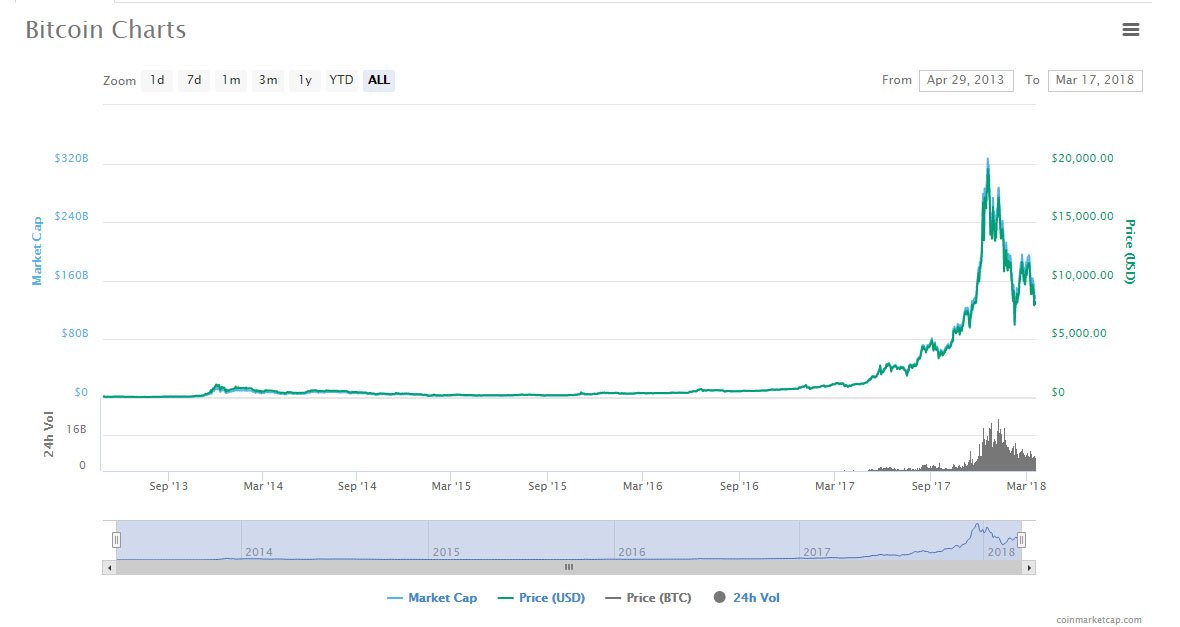Edit the To date field
Viewport: 1180px width, 627px height.
point(1095,80)
